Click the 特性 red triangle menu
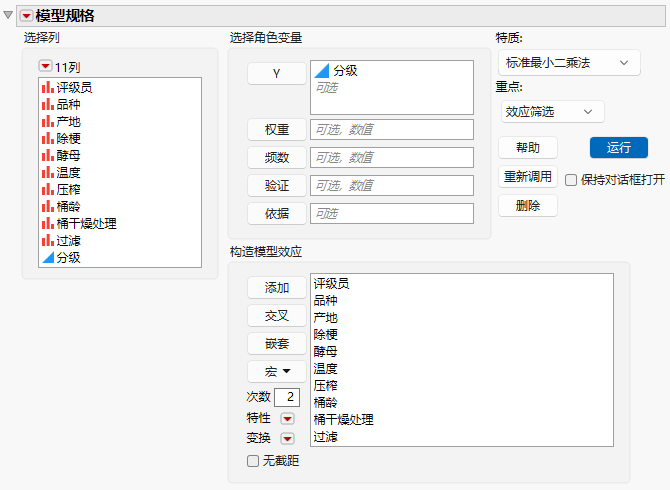The width and height of the screenshot is (670, 490). point(287,419)
